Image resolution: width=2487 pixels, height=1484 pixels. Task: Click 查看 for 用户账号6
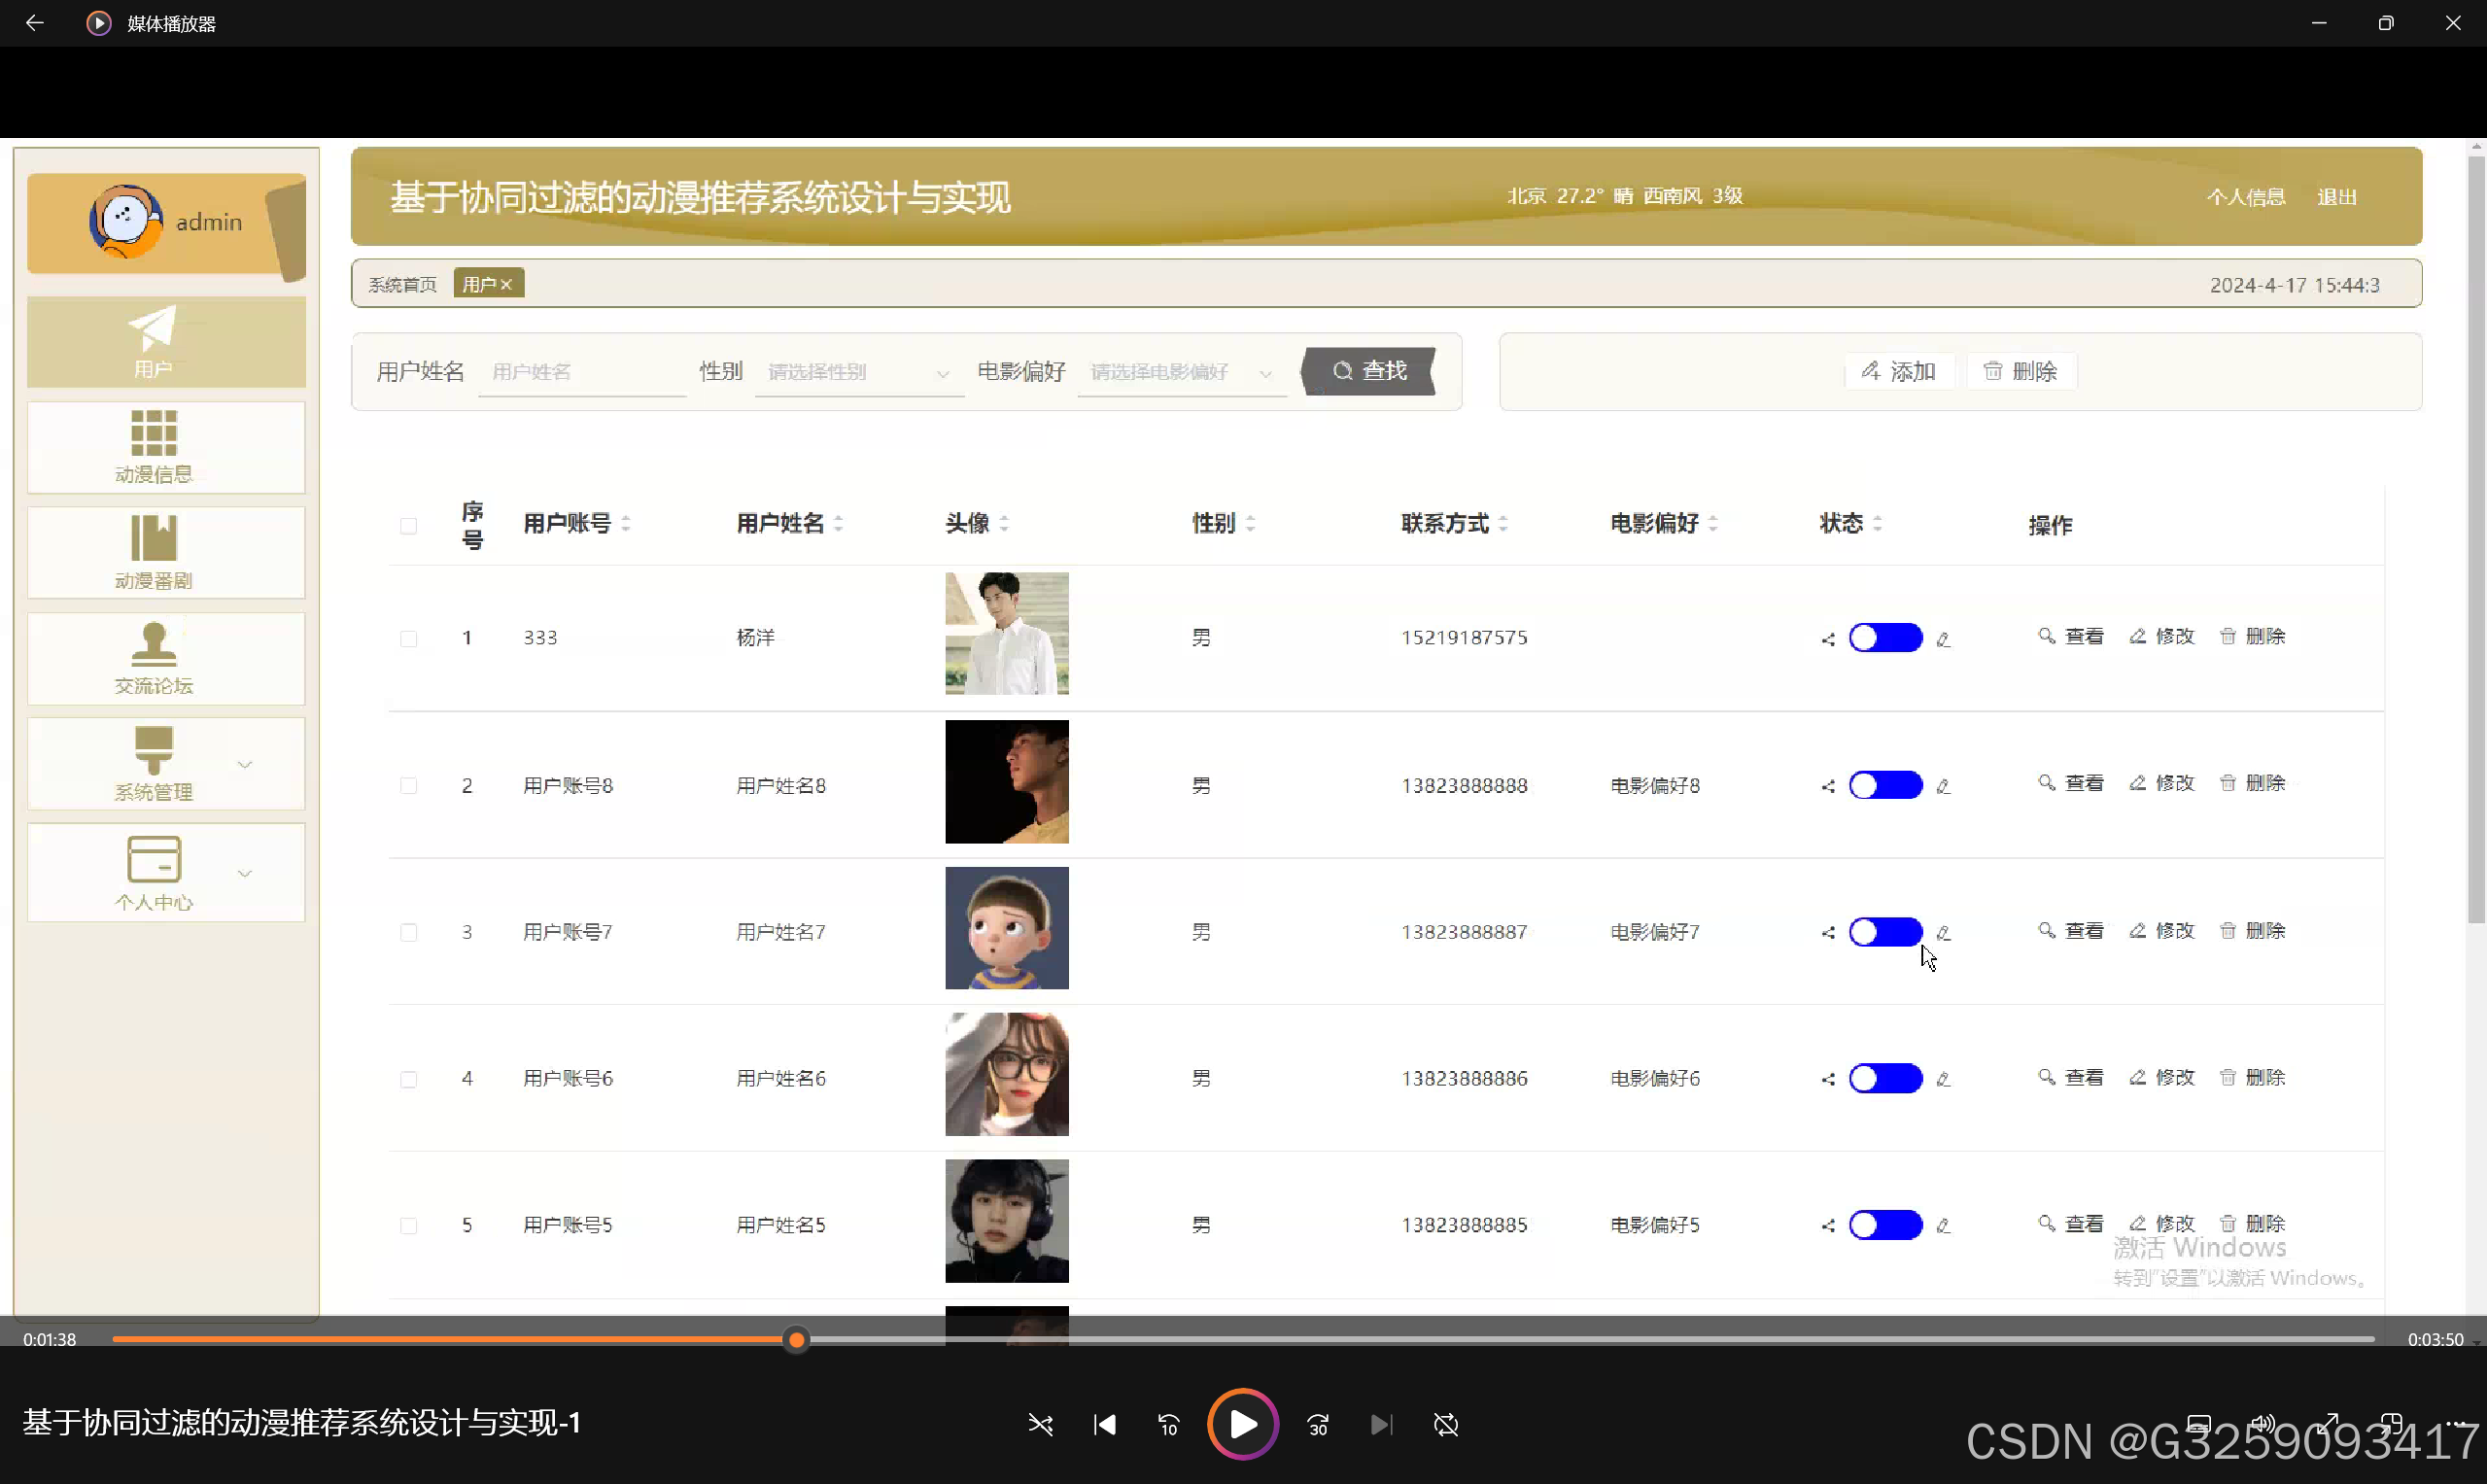(2071, 1078)
